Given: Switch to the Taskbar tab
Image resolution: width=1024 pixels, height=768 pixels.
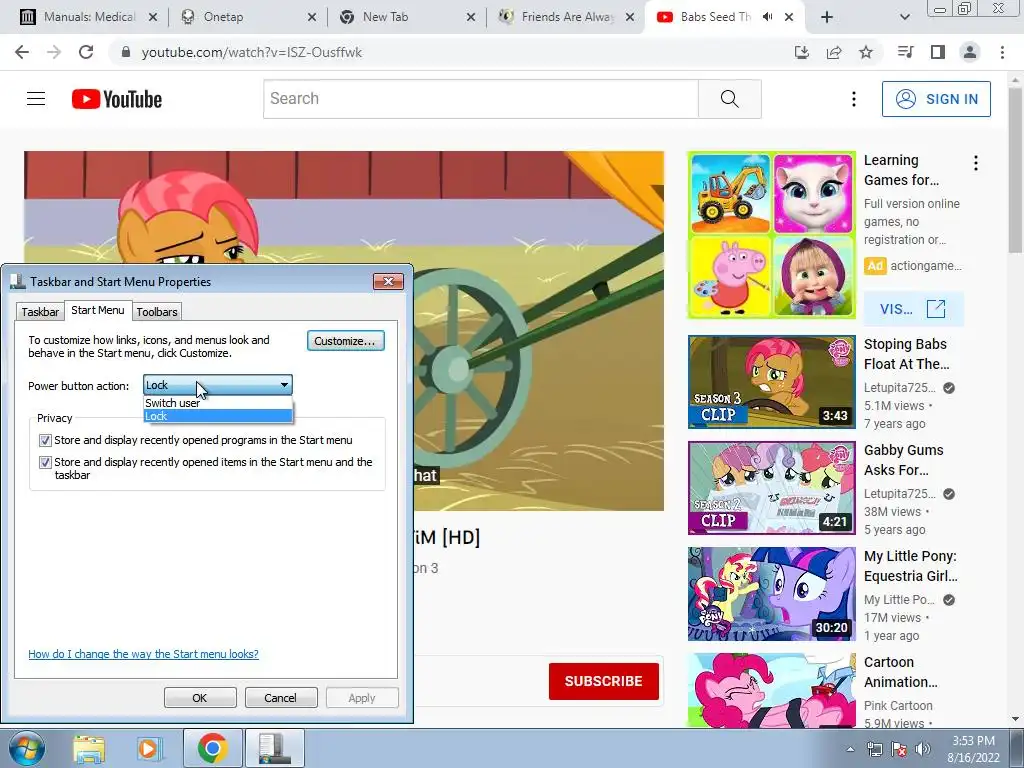Looking at the screenshot, I should pyautogui.click(x=40, y=312).
